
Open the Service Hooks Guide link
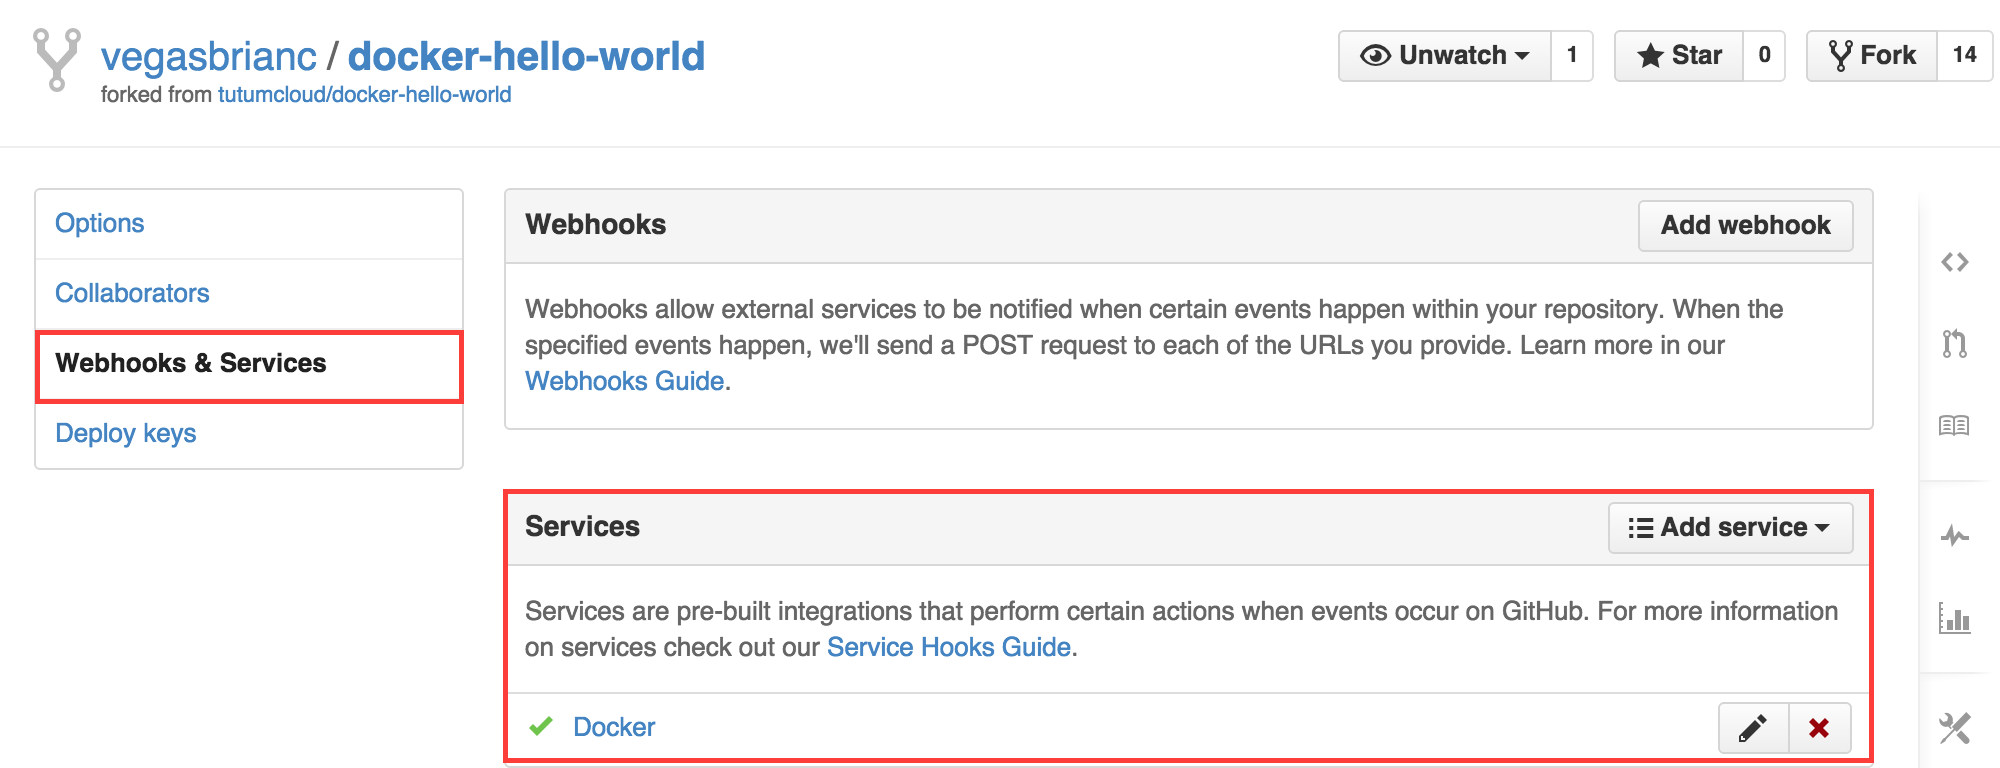coord(949,647)
